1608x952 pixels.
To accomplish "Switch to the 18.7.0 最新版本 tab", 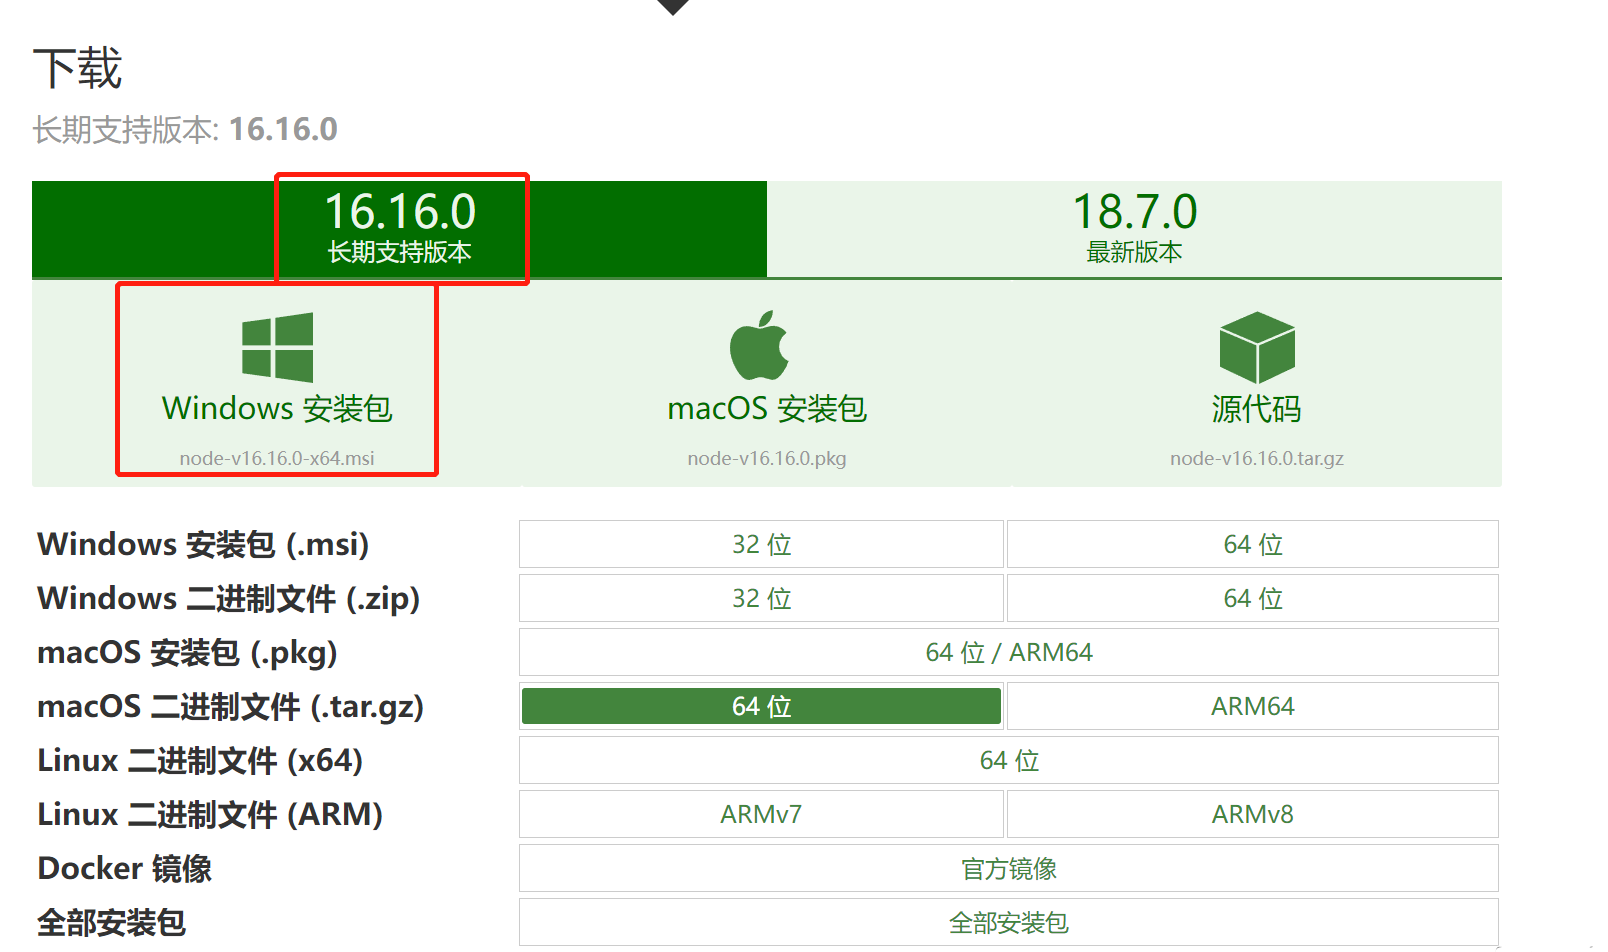I will [x=1134, y=228].
